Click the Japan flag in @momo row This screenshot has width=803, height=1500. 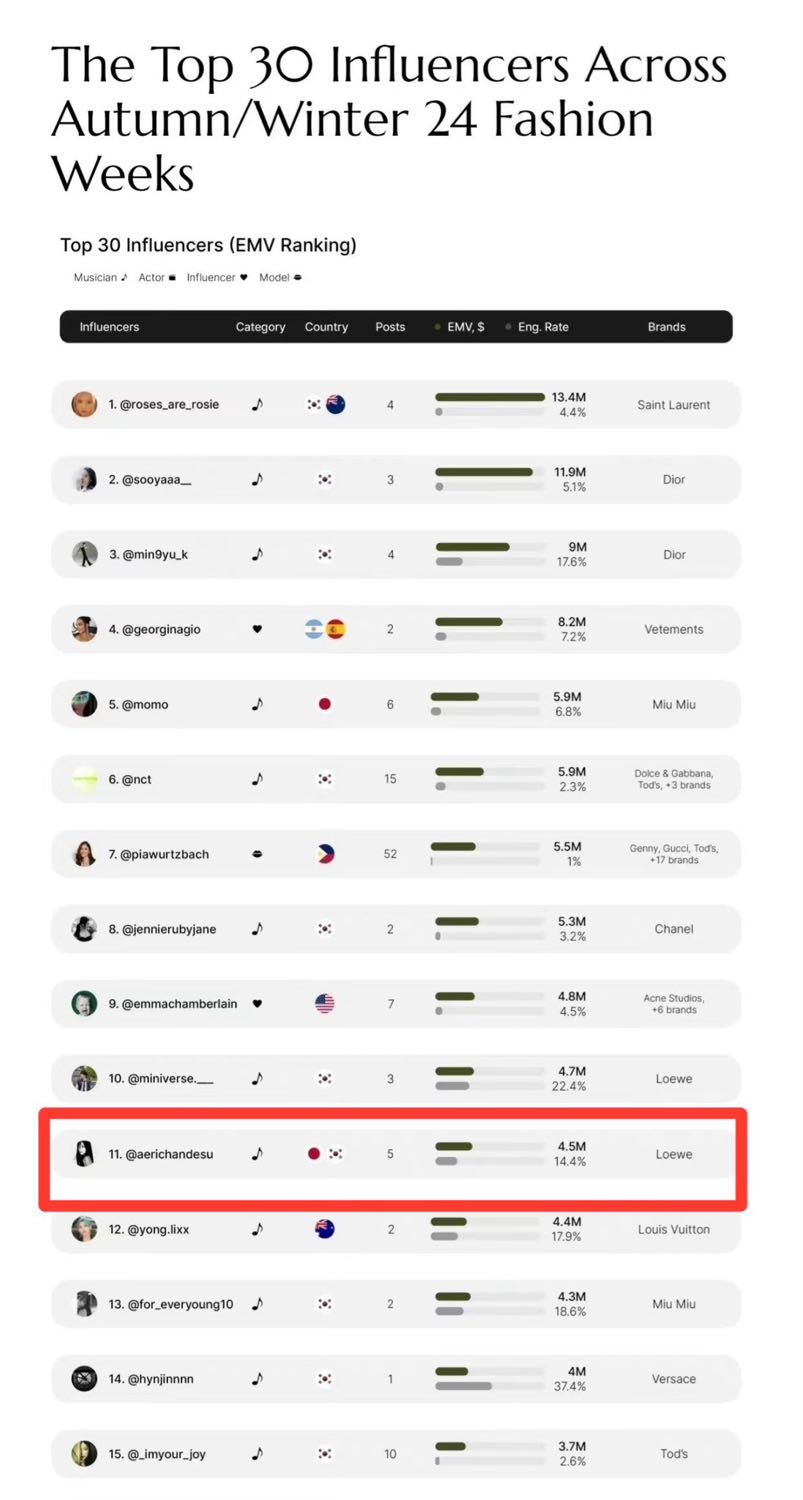click(325, 704)
